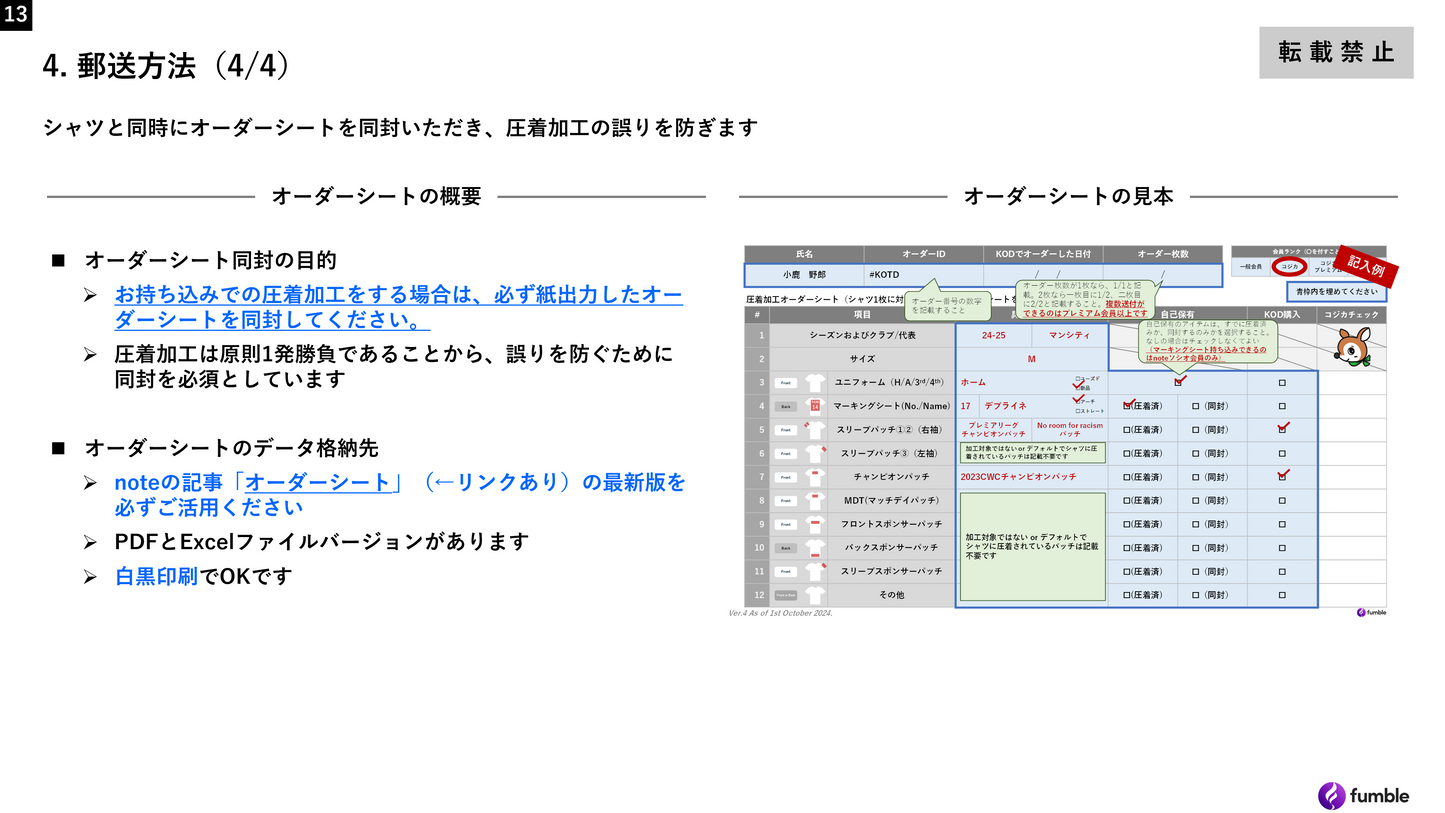Click the 記入例 red stamp
The image size is (1445, 813).
1365,267
